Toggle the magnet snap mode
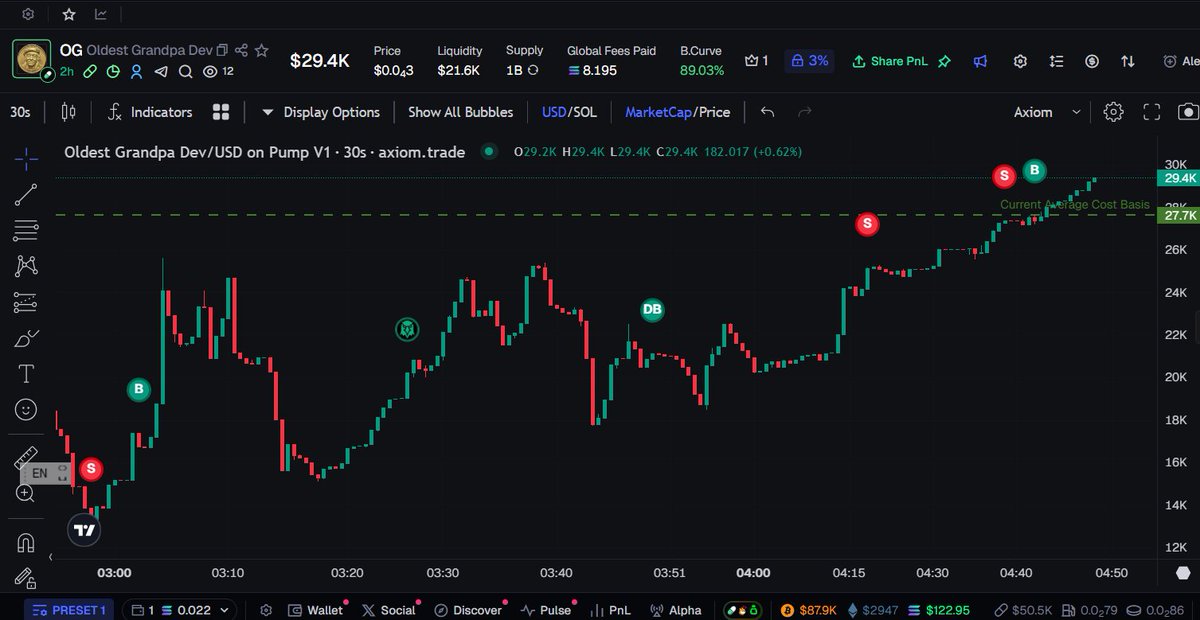This screenshot has width=1200, height=620. pyautogui.click(x=27, y=543)
